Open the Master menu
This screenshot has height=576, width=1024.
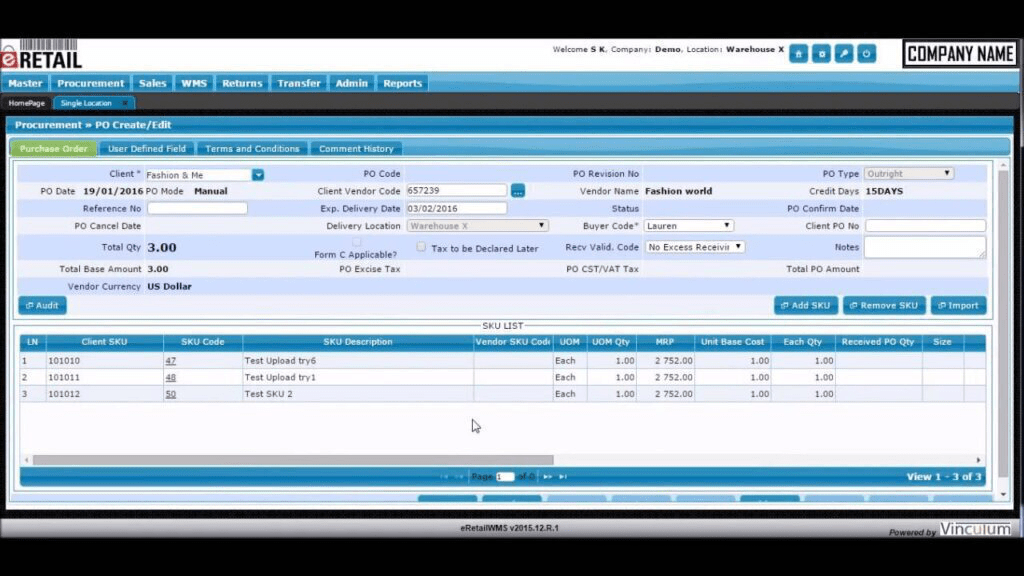coord(25,83)
